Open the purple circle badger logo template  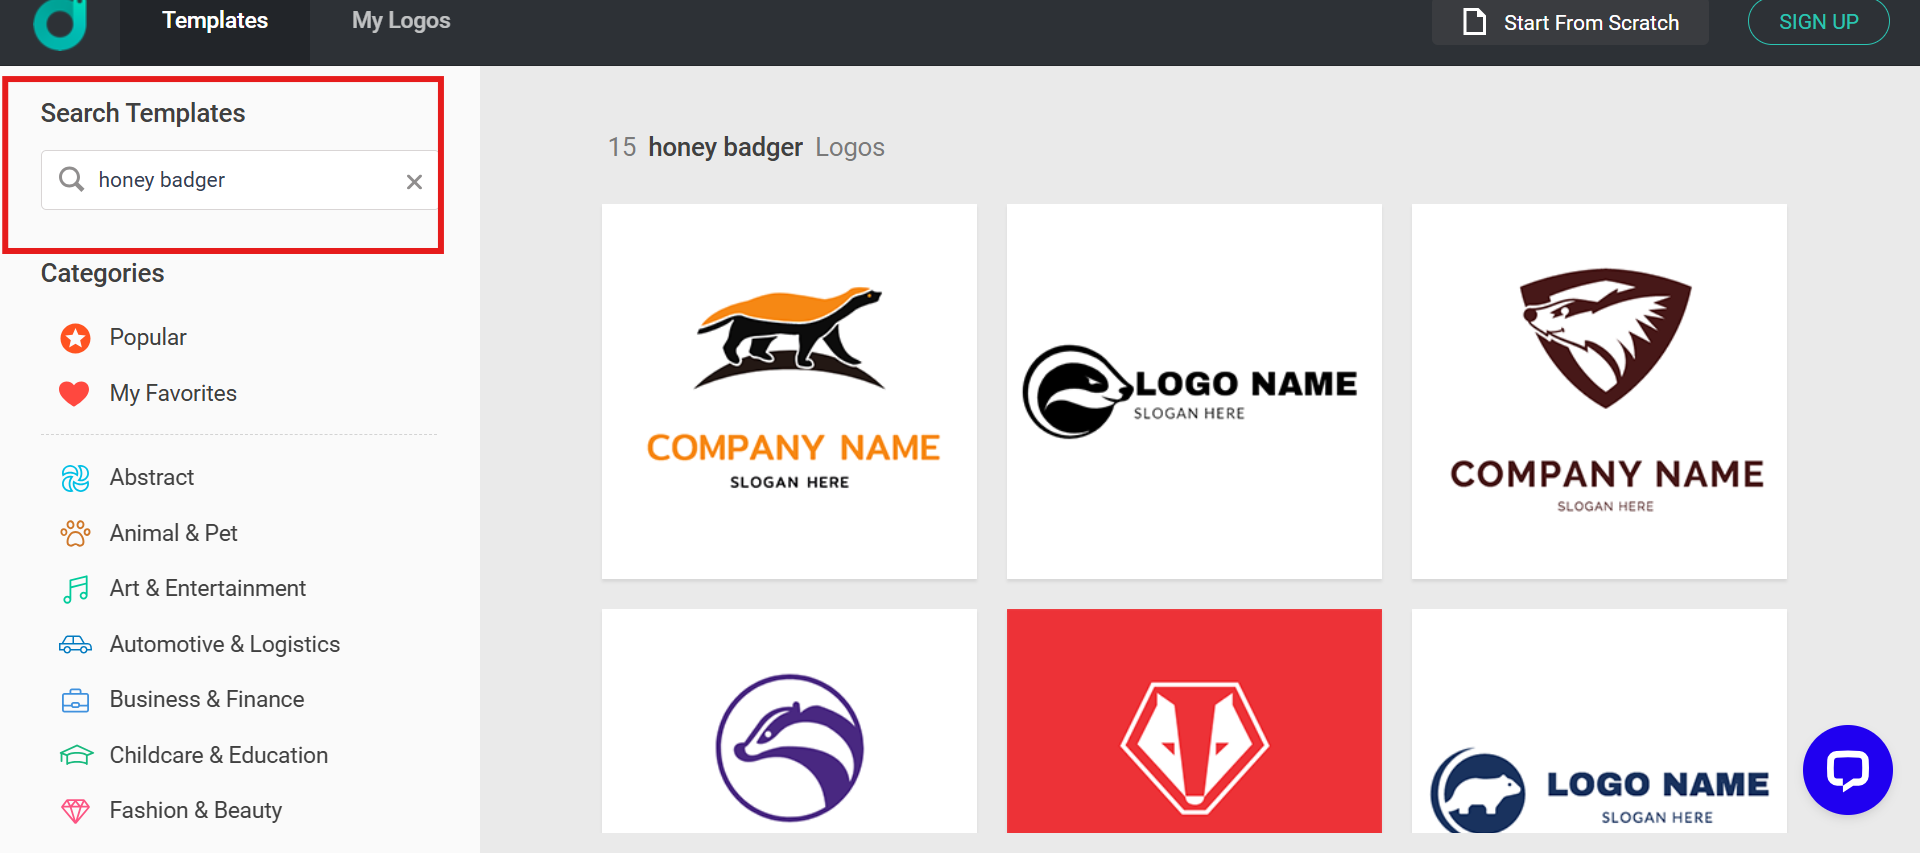coord(789,721)
